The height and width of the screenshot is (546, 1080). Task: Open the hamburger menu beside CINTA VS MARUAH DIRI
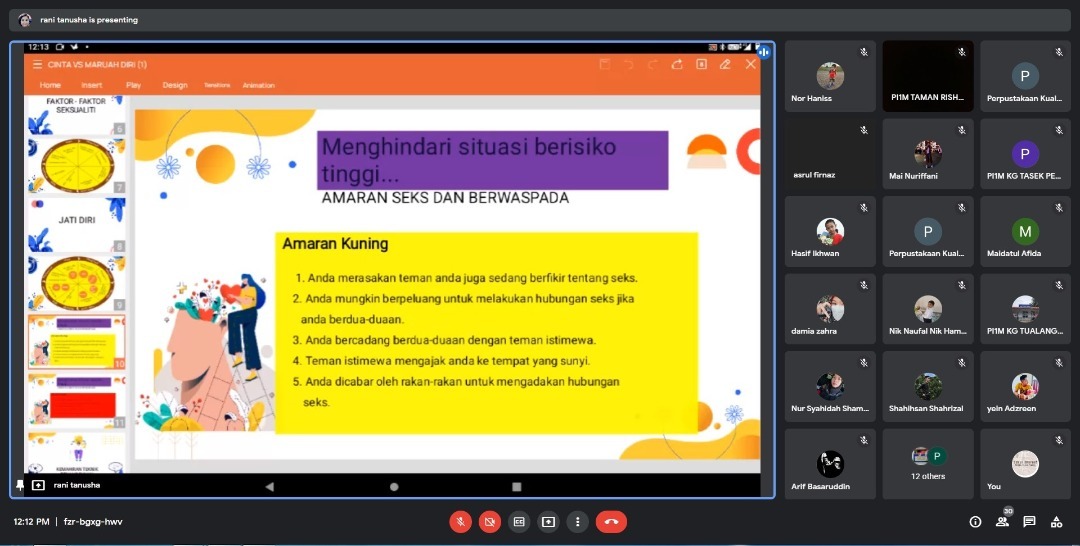coord(37,65)
